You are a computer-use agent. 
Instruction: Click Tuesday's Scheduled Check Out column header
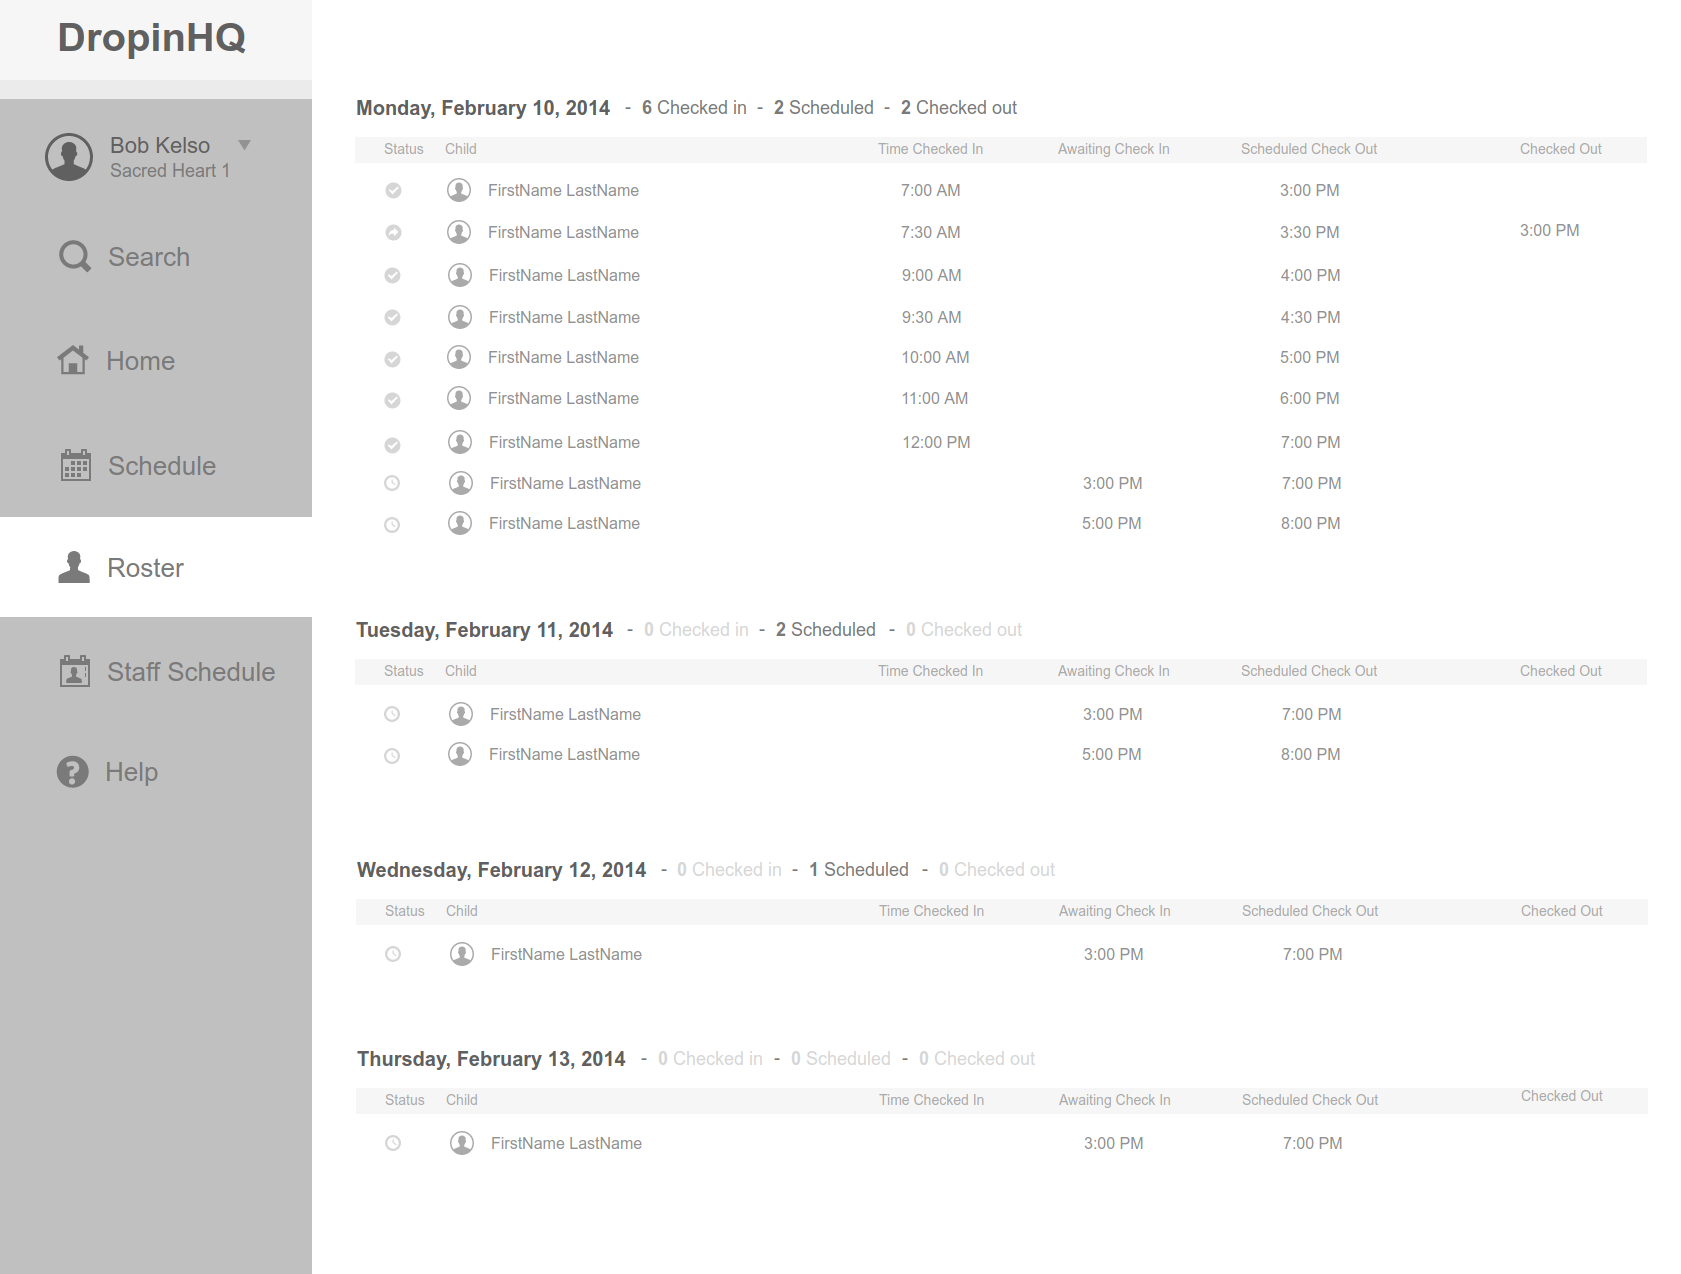click(1309, 671)
